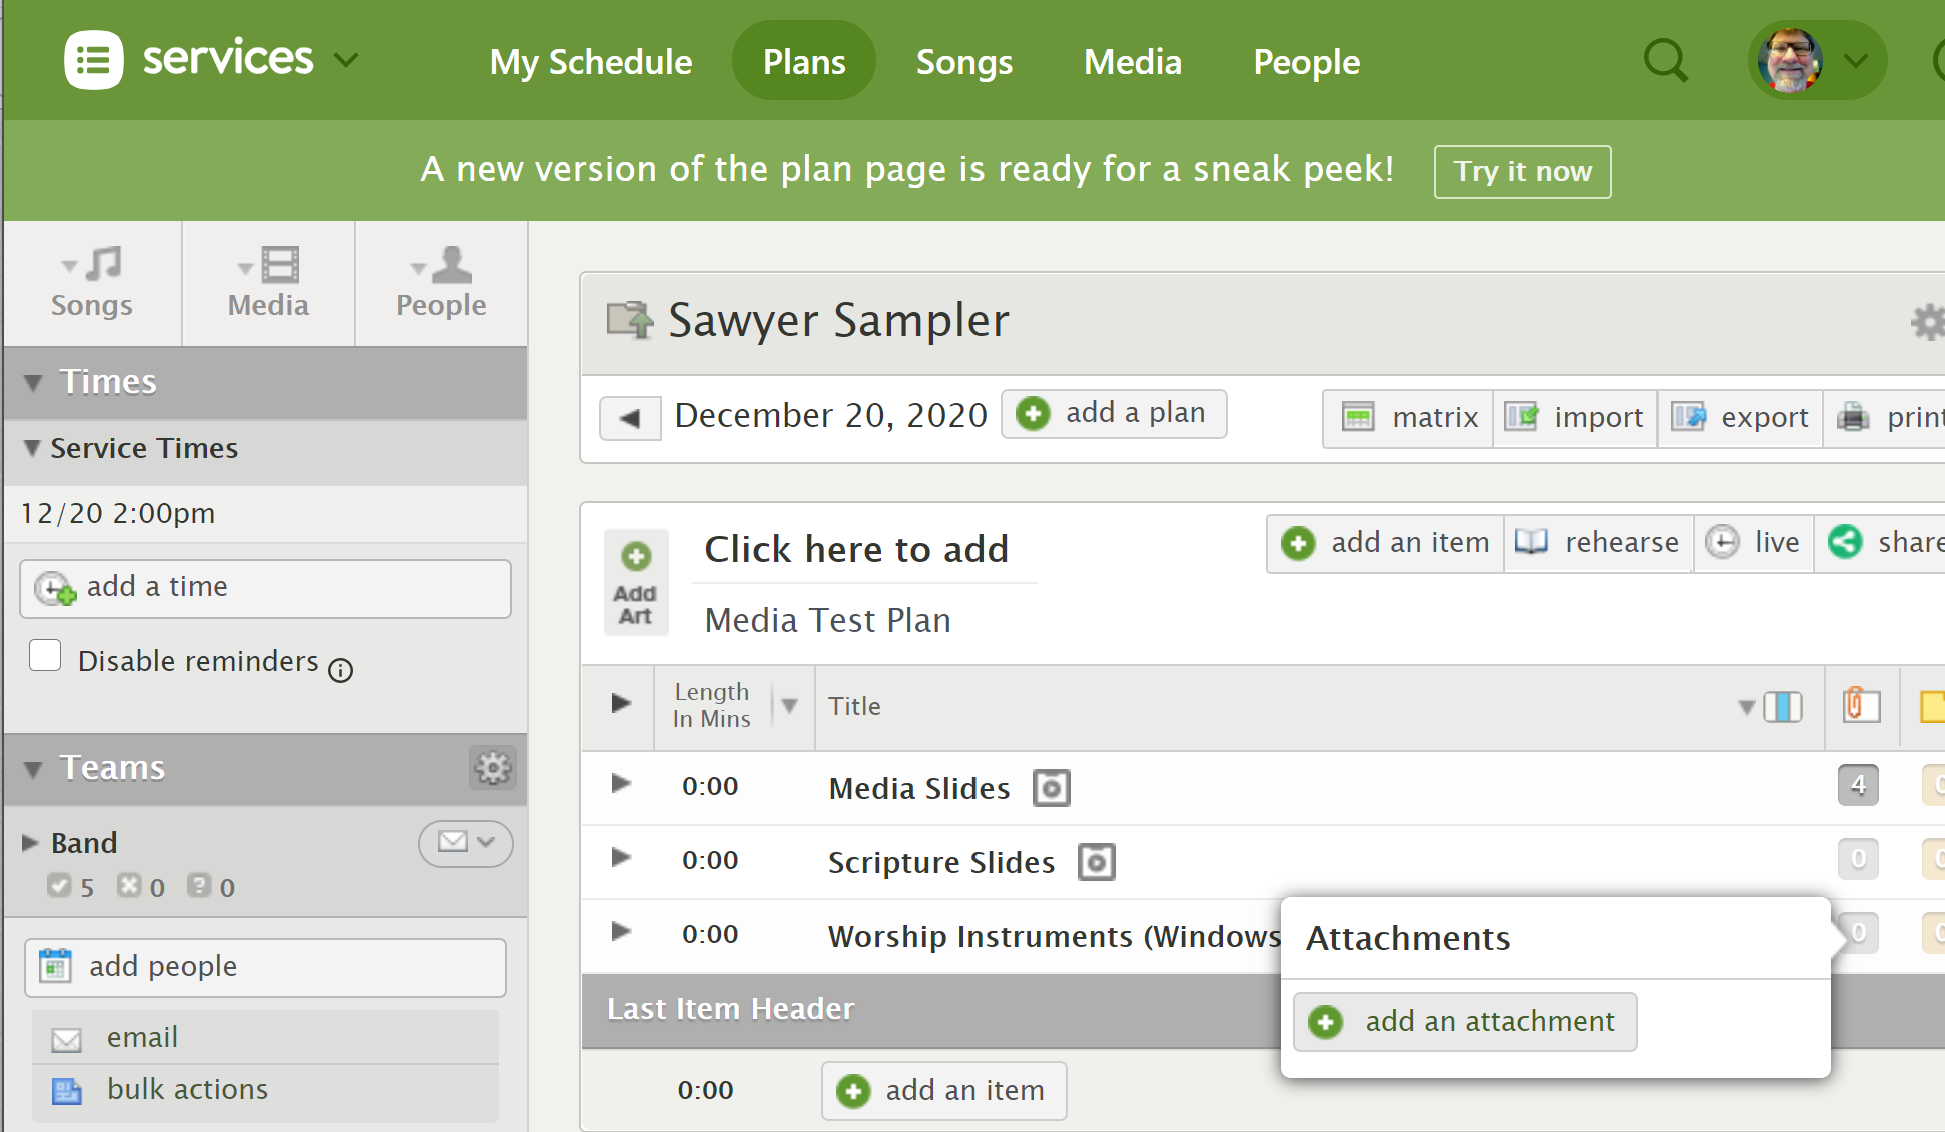Expand the Band team
Screen dimensions: 1945x1132
tap(30, 843)
